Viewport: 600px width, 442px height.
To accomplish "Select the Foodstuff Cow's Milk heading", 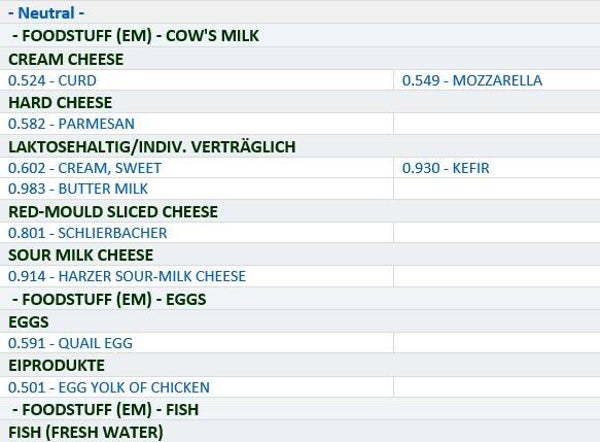I will (x=136, y=36).
